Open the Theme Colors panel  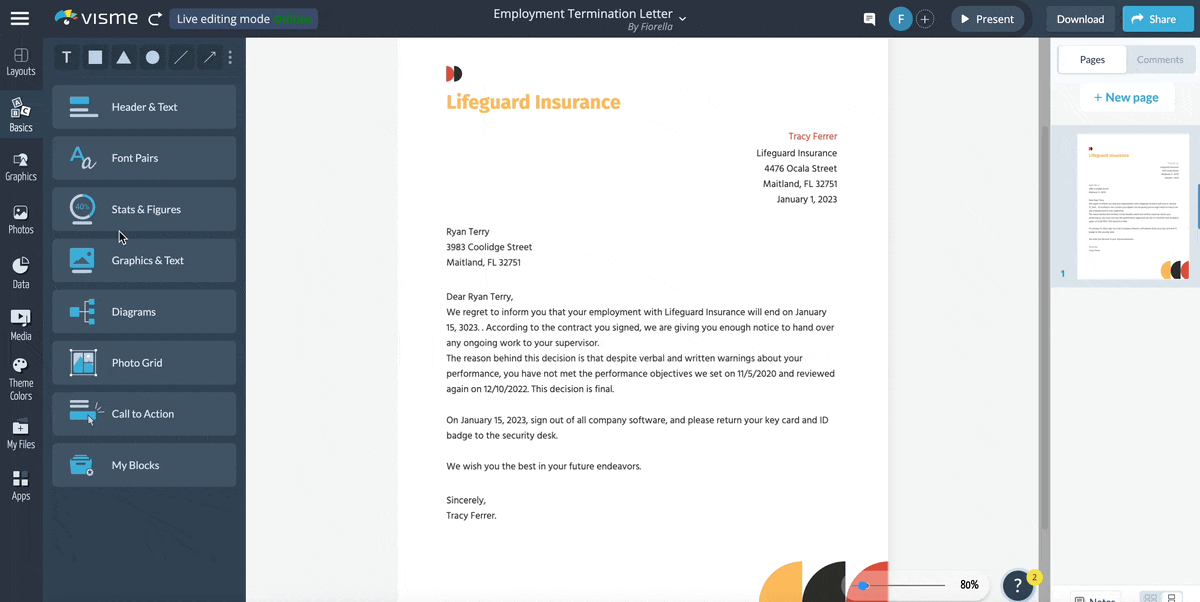click(x=21, y=375)
